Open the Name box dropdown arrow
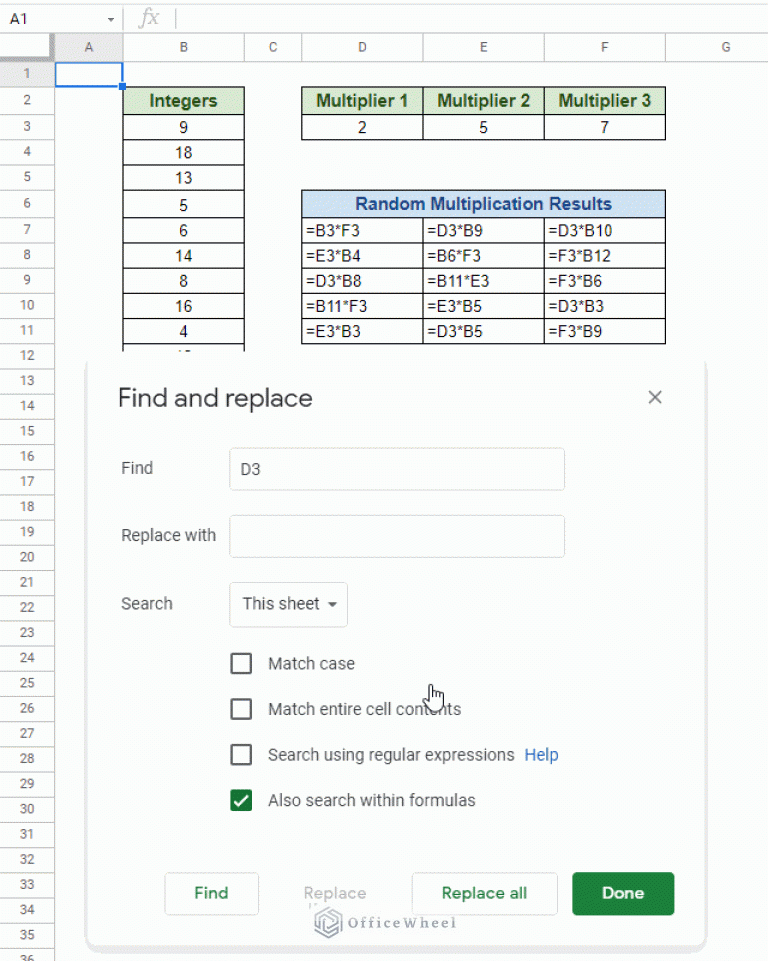The height and width of the screenshot is (961, 768). [x=110, y=19]
